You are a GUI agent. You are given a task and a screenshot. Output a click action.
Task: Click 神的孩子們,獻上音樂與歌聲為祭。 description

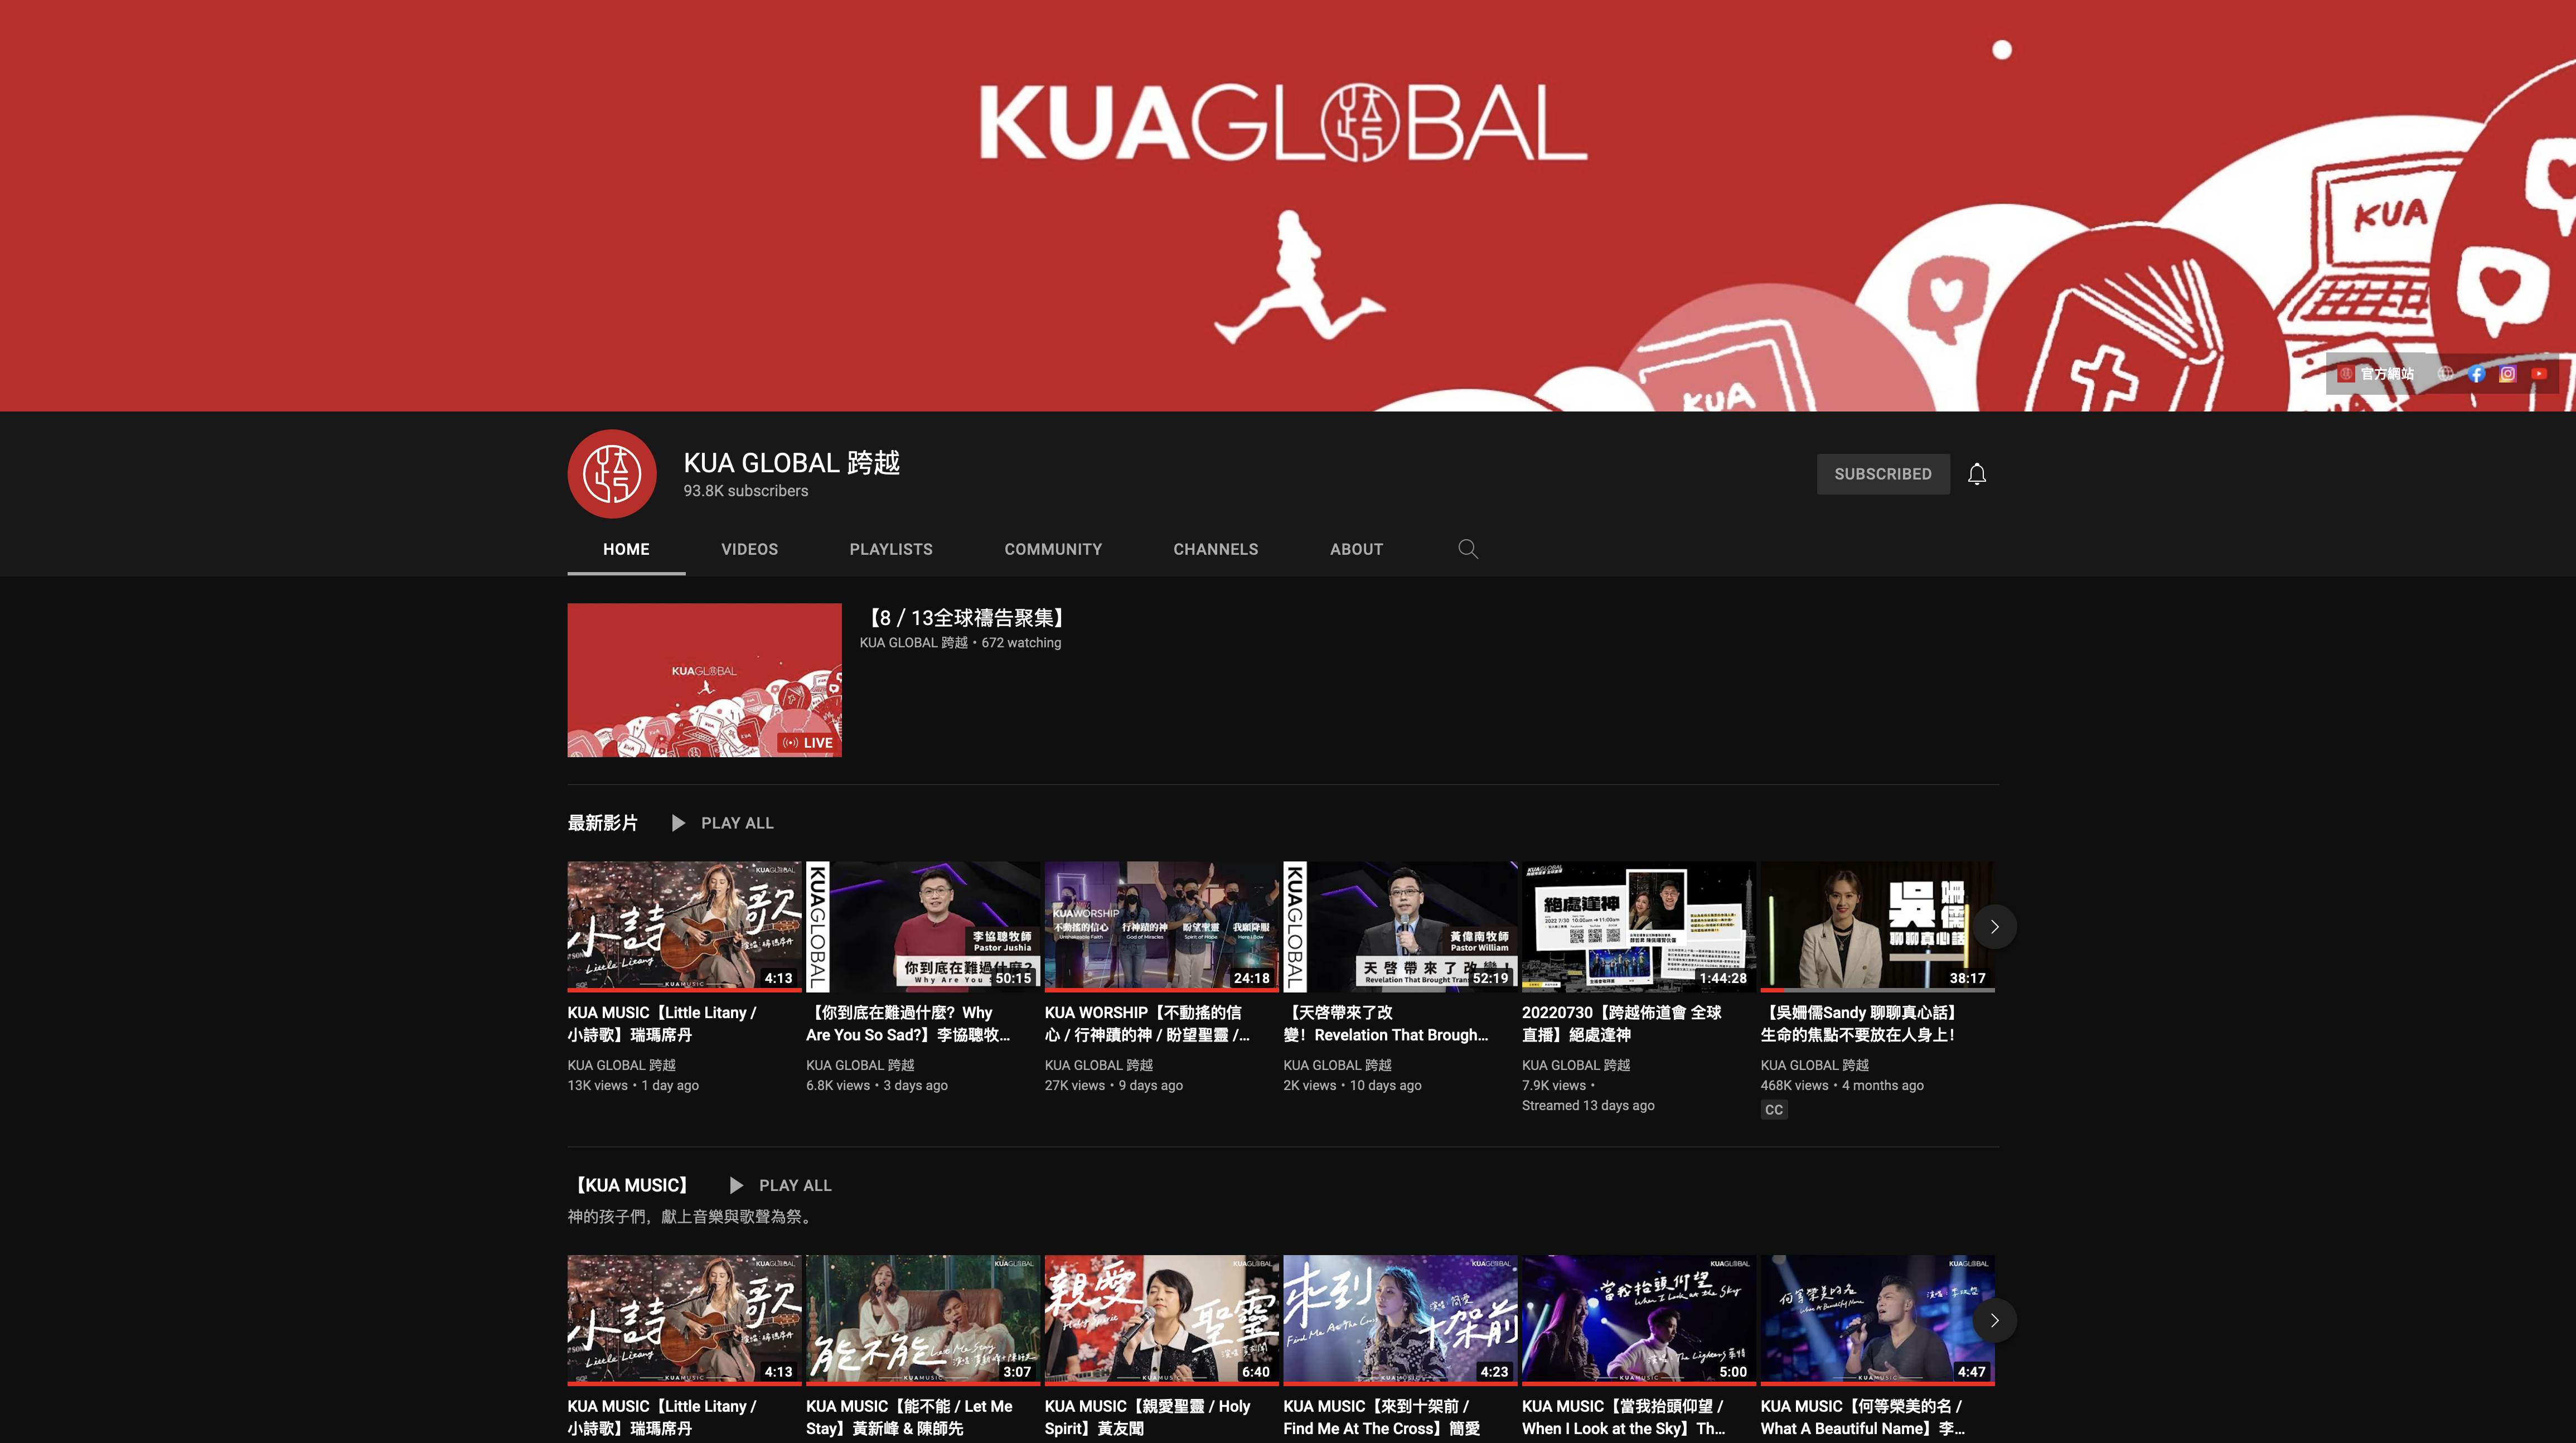692,1217
